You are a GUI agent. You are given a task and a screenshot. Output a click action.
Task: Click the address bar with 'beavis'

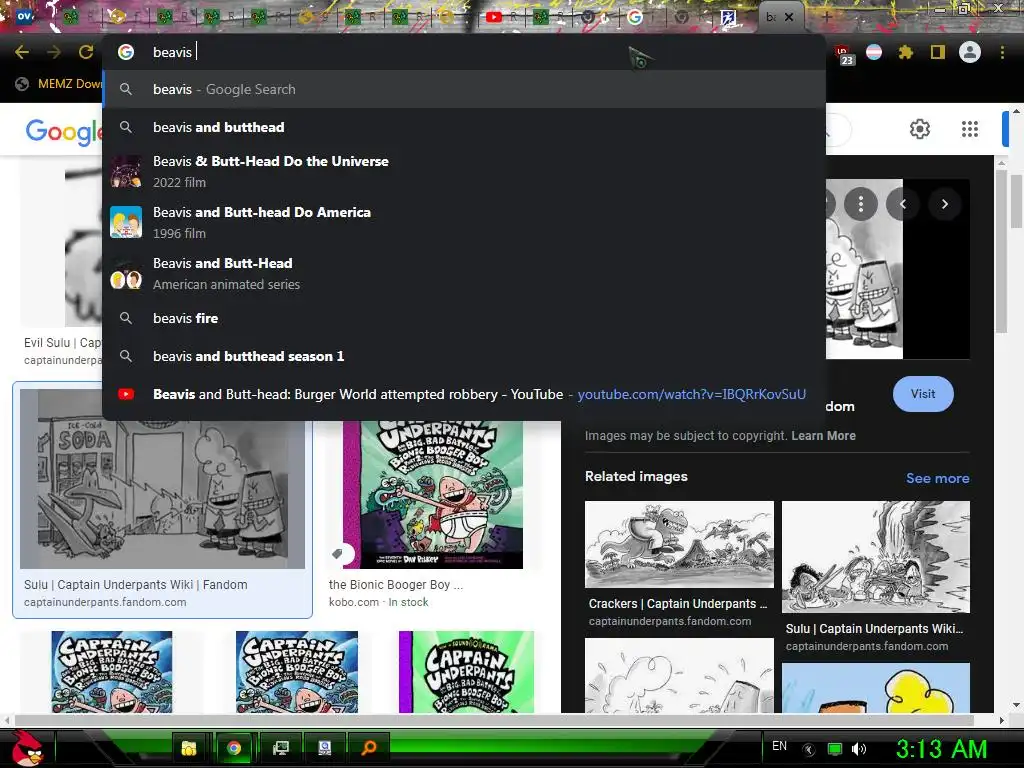[464, 52]
